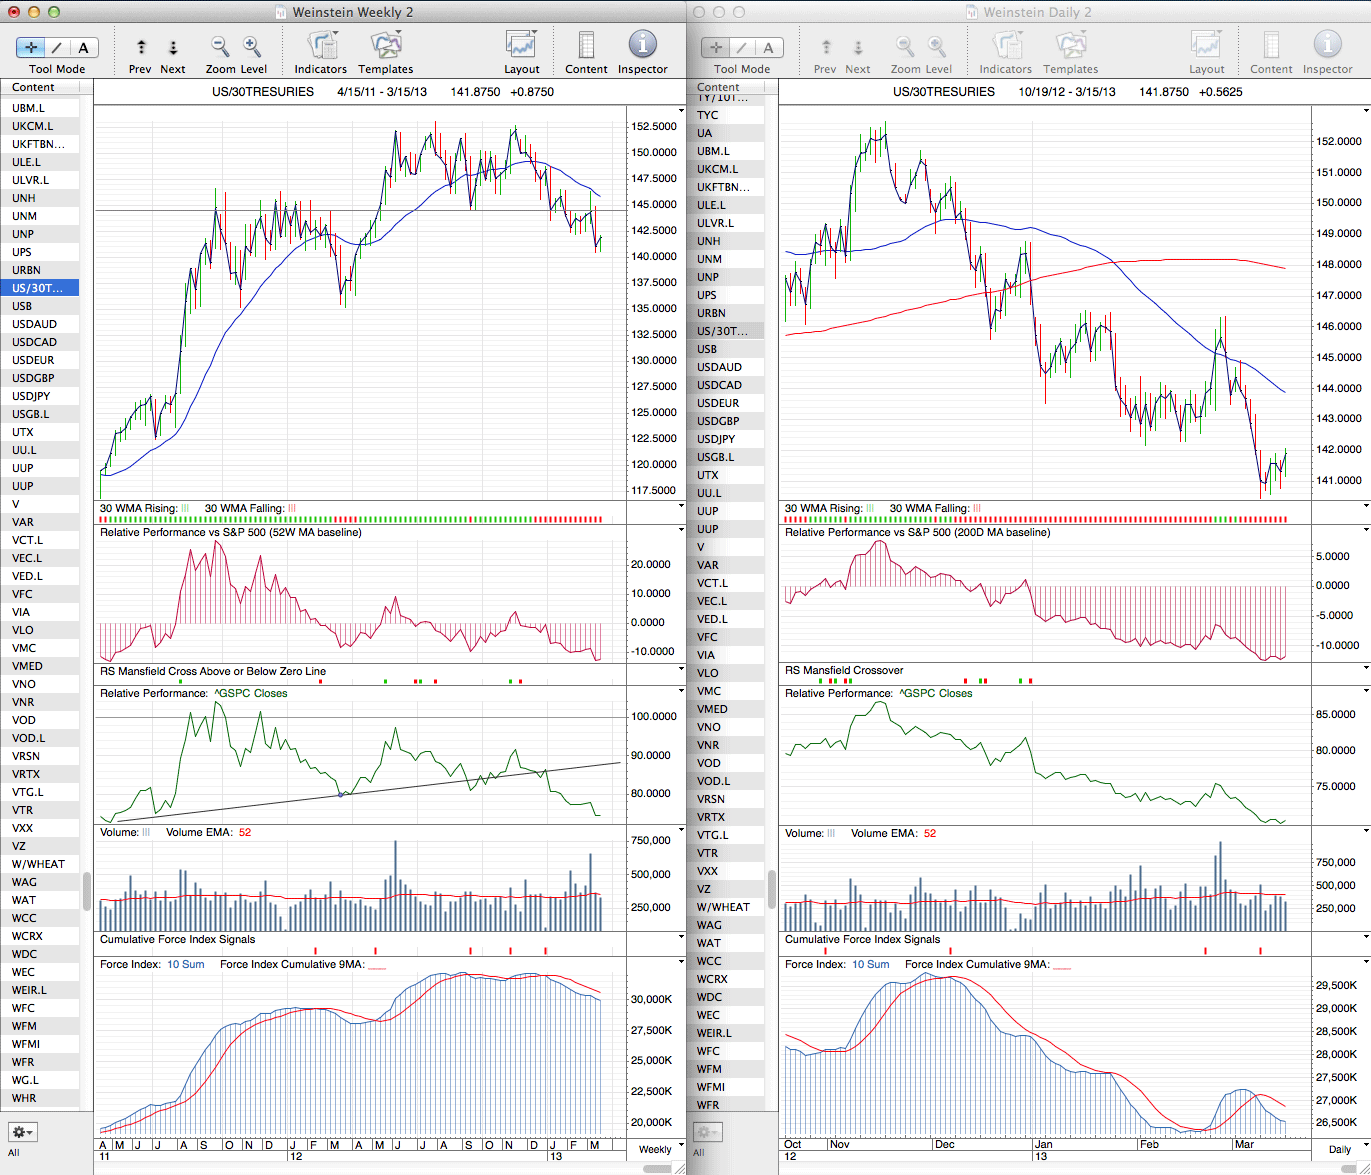This screenshot has height=1175, width=1371.
Task: Zoom in the weekly chart
Action: (252, 47)
